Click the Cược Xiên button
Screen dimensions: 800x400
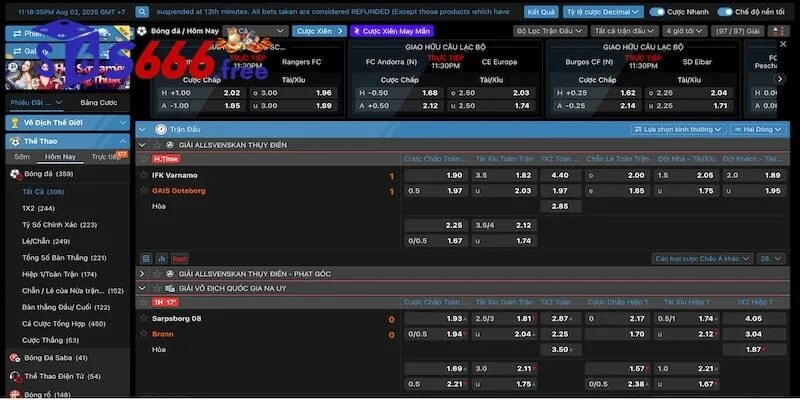tap(315, 31)
